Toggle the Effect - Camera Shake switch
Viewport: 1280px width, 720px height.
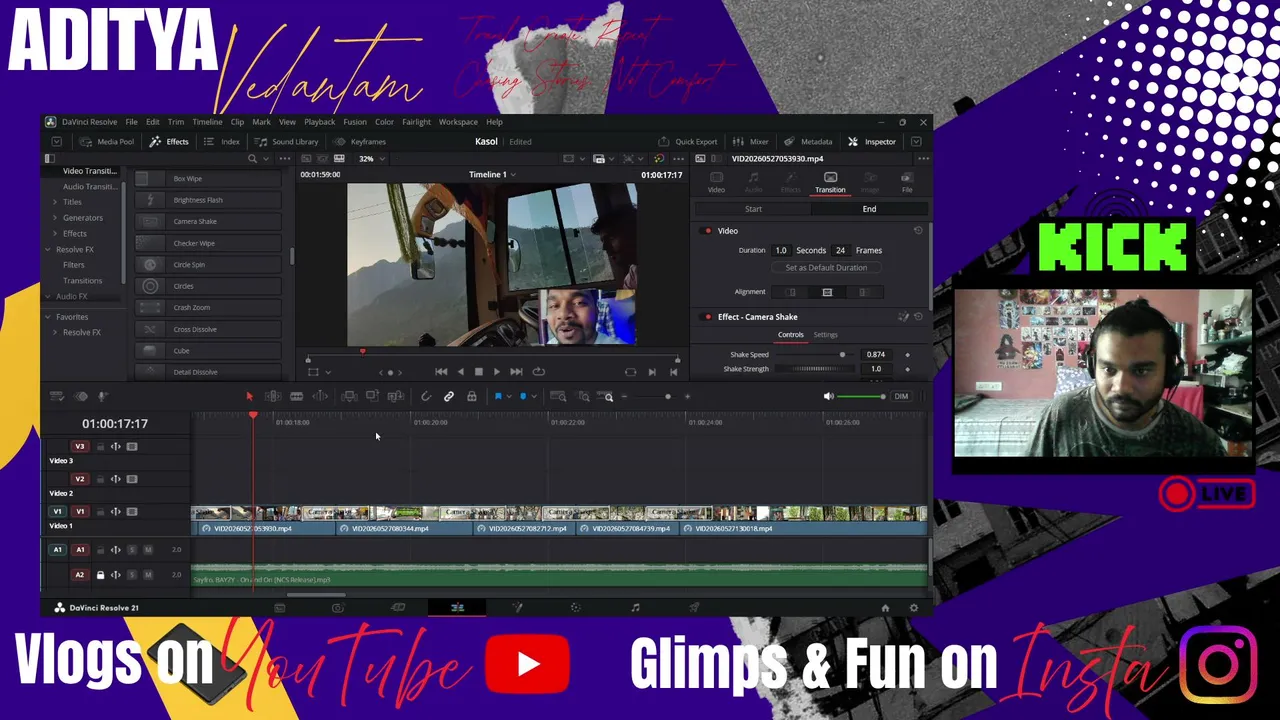coord(708,317)
